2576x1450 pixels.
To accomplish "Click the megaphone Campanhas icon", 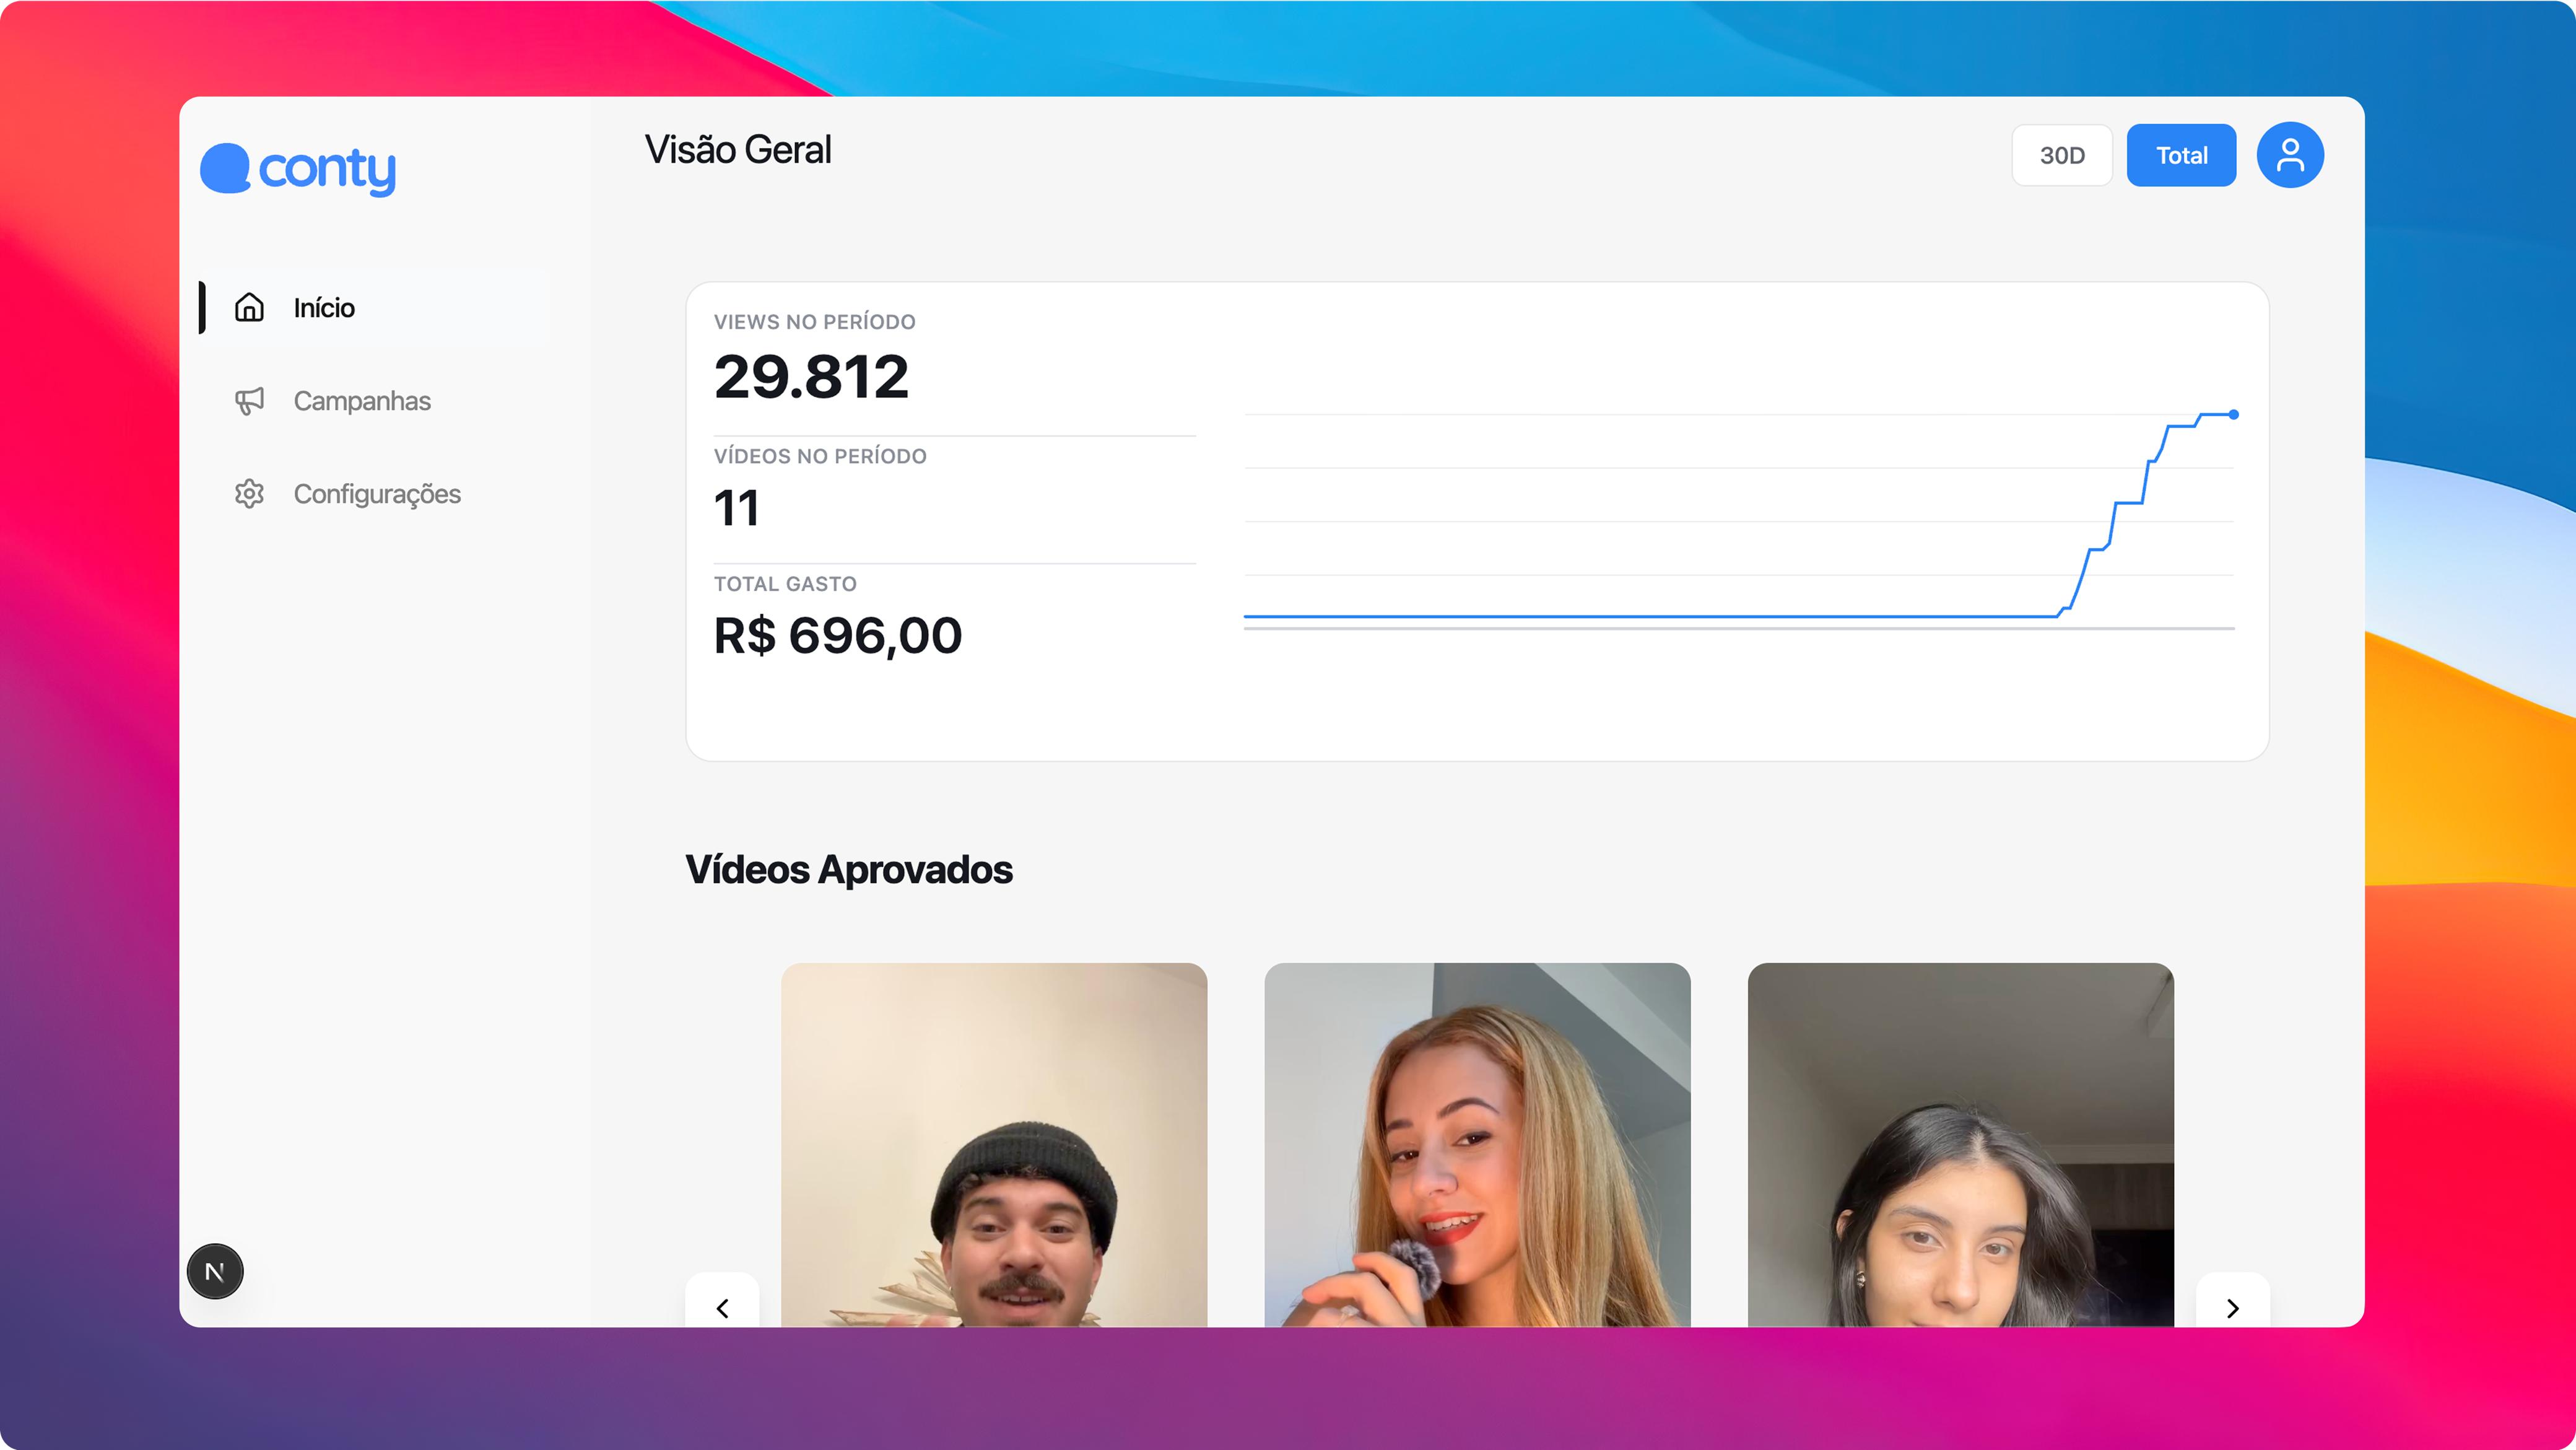I will (249, 401).
